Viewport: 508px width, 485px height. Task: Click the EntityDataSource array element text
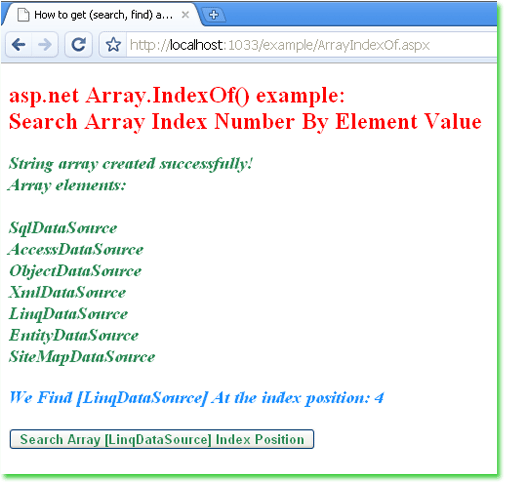[74, 335]
